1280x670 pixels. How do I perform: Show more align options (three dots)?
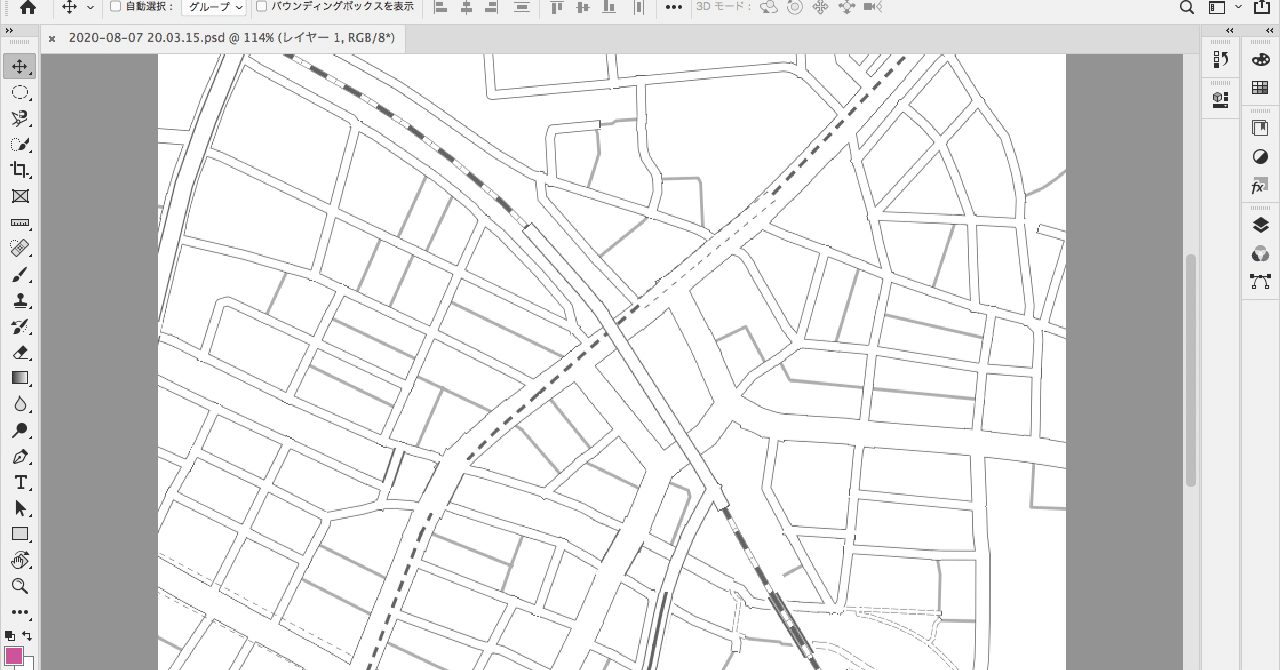[674, 7]
